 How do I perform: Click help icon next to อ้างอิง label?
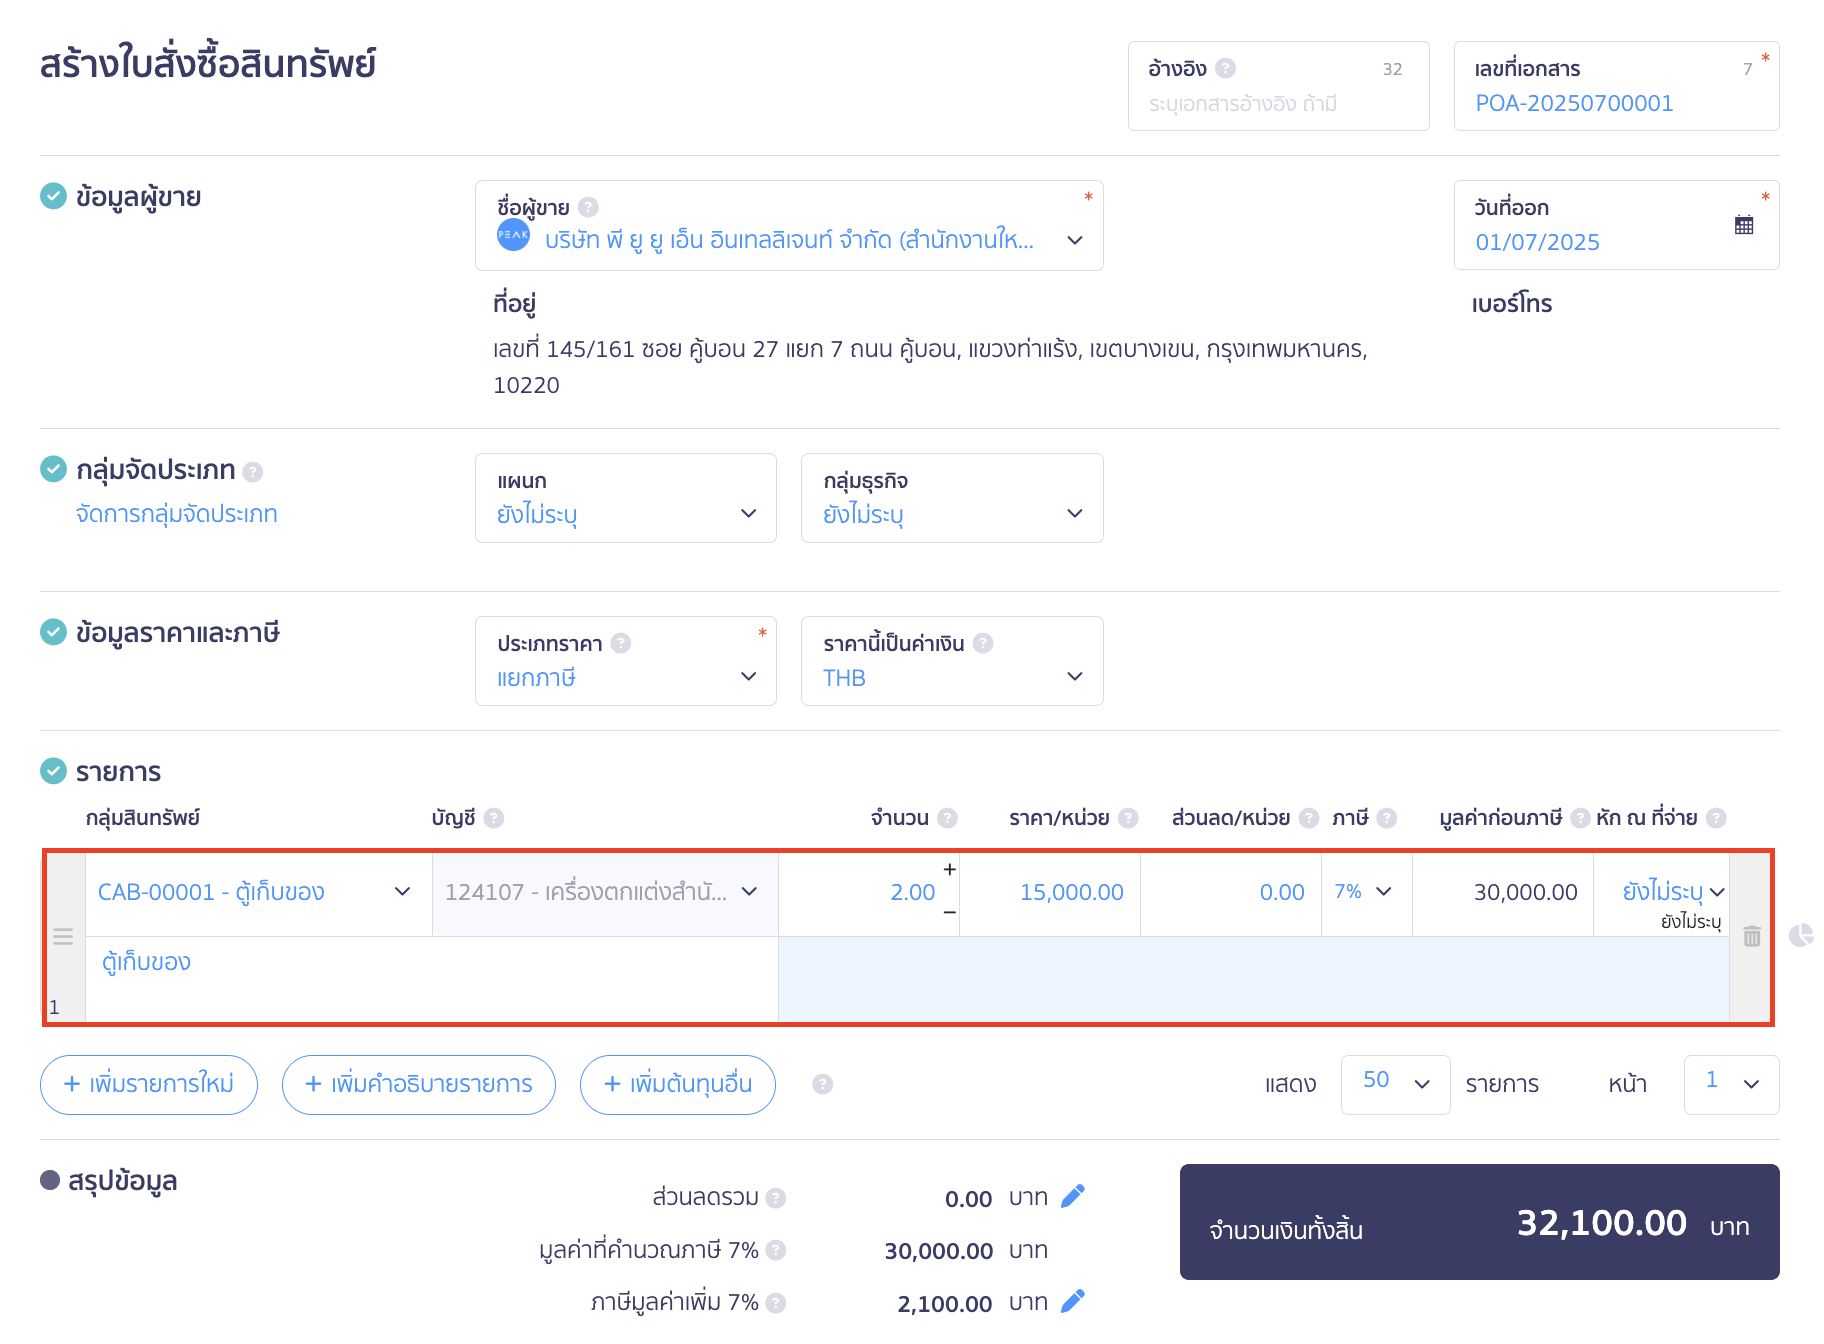point(1226,68)
